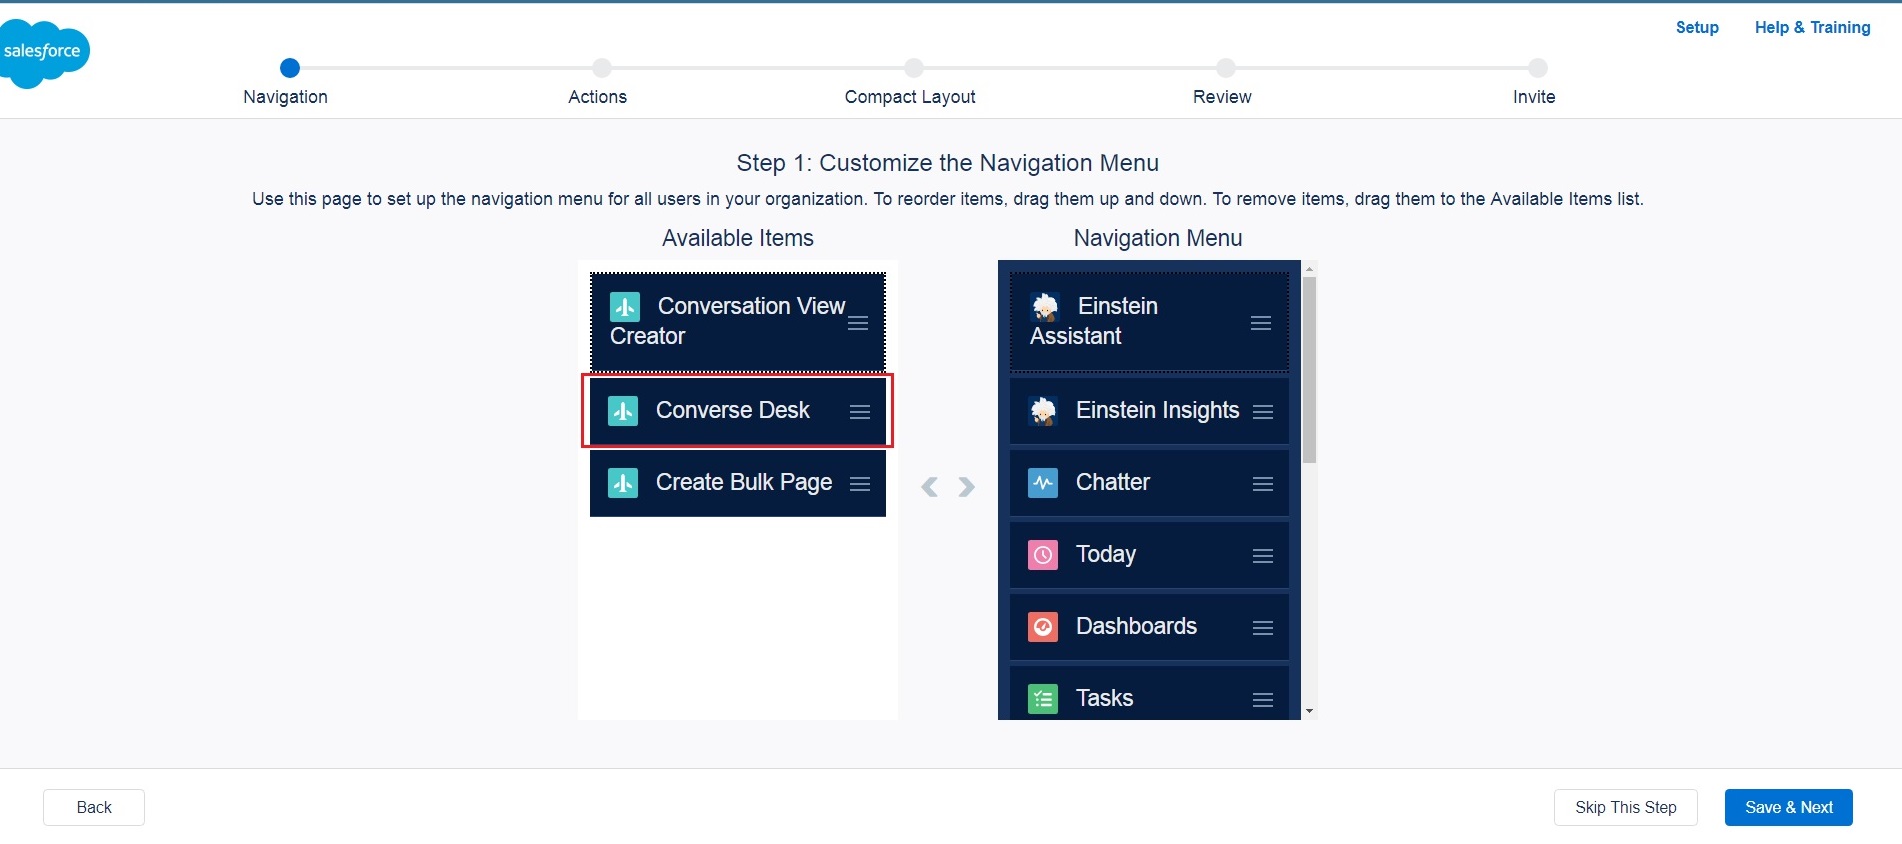Go to the Review step

(1226, 68)
